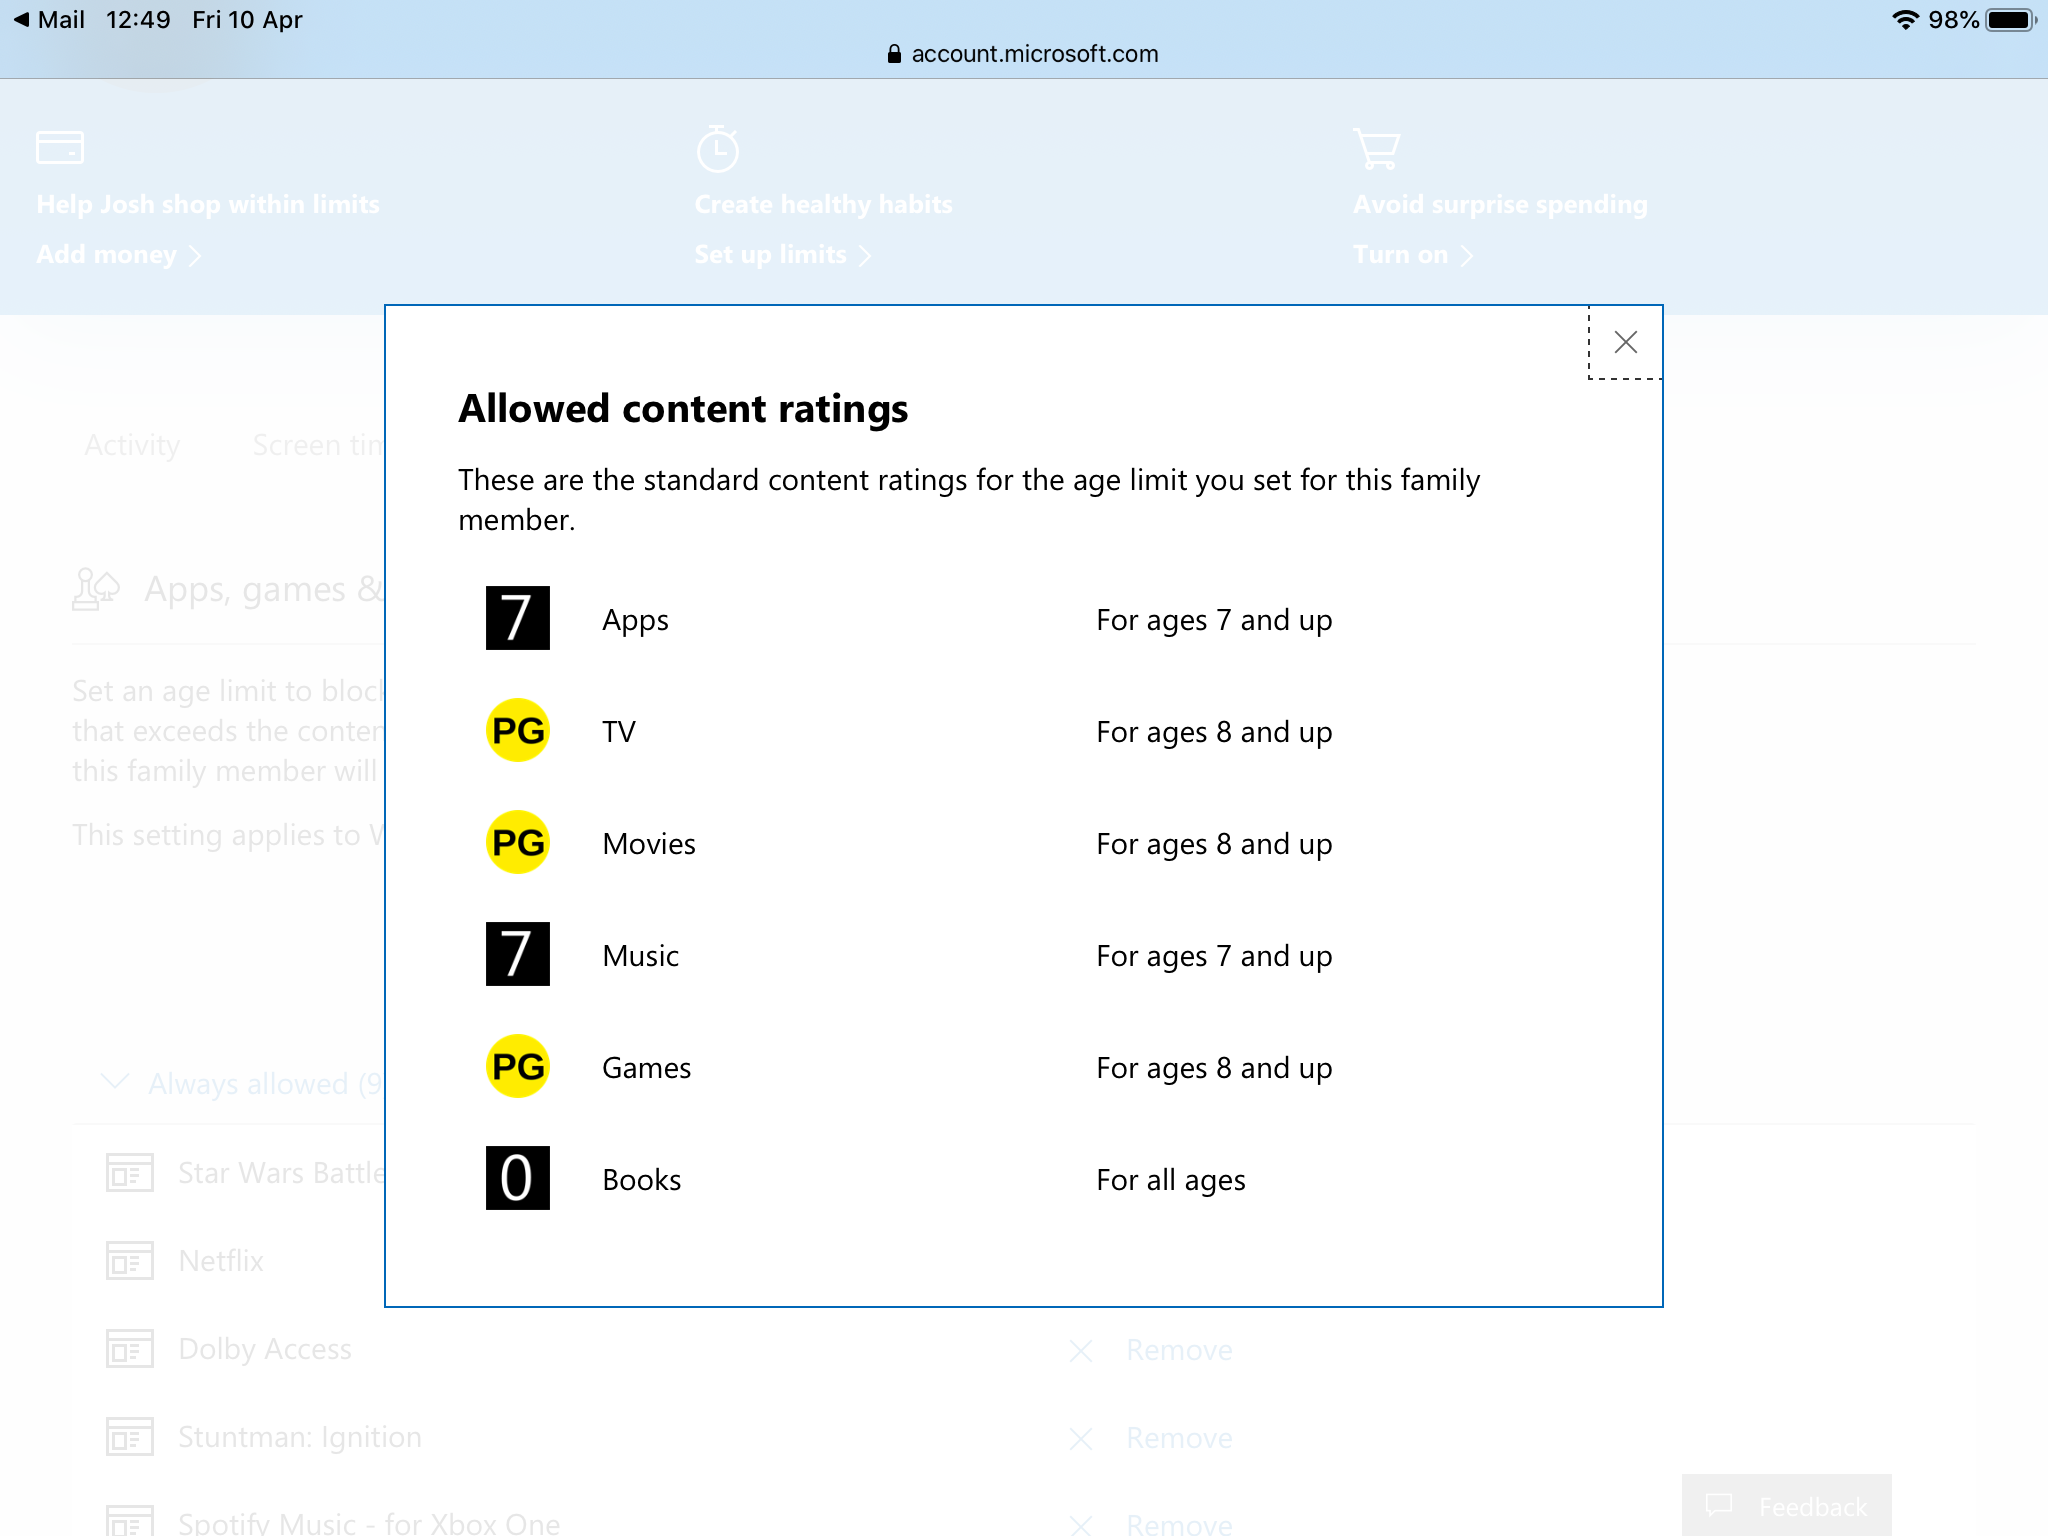The width and height of the screenshot is (2048, 1536).
Task: Click the PG rating icon for Games
Action: pyautogui.click(x=517, y=1066)
